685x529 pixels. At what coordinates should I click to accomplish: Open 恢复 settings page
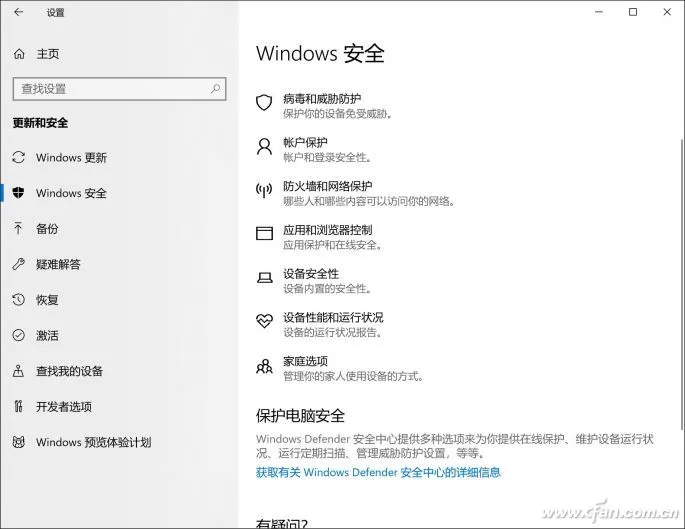point(47,300)
